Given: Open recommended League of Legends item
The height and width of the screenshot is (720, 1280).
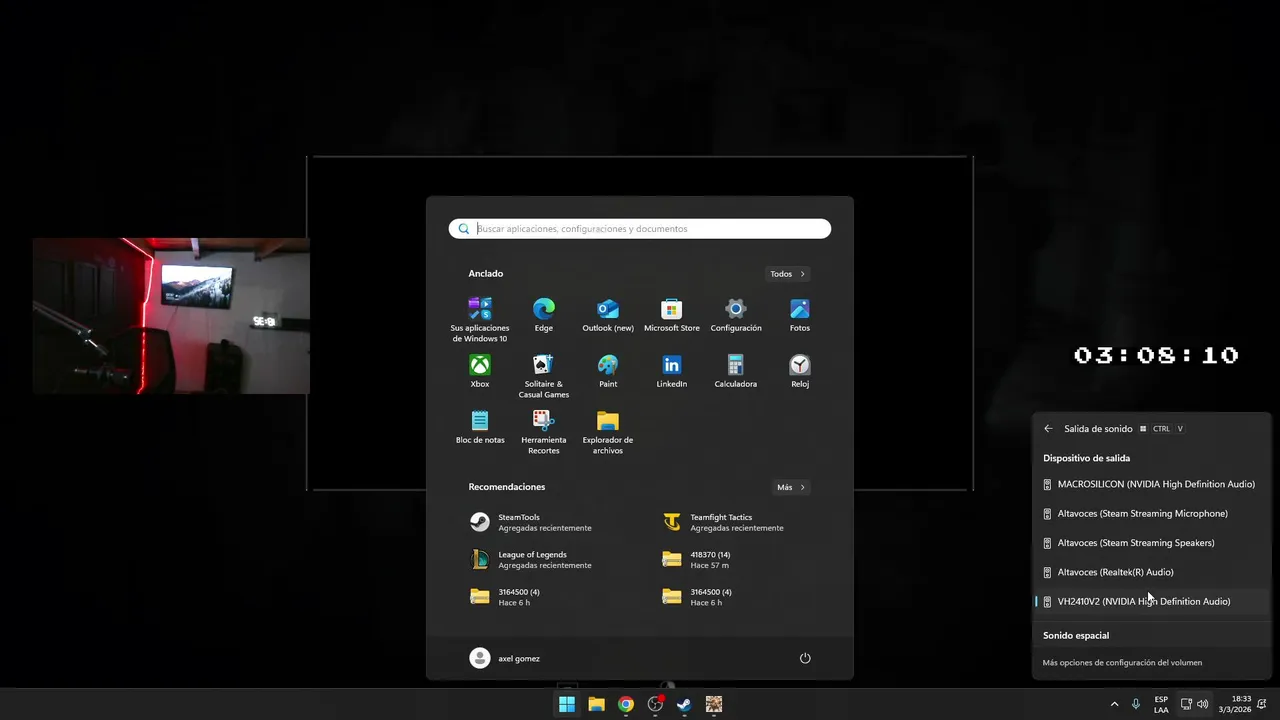Looking at the screenshot, I should point(544,559).
